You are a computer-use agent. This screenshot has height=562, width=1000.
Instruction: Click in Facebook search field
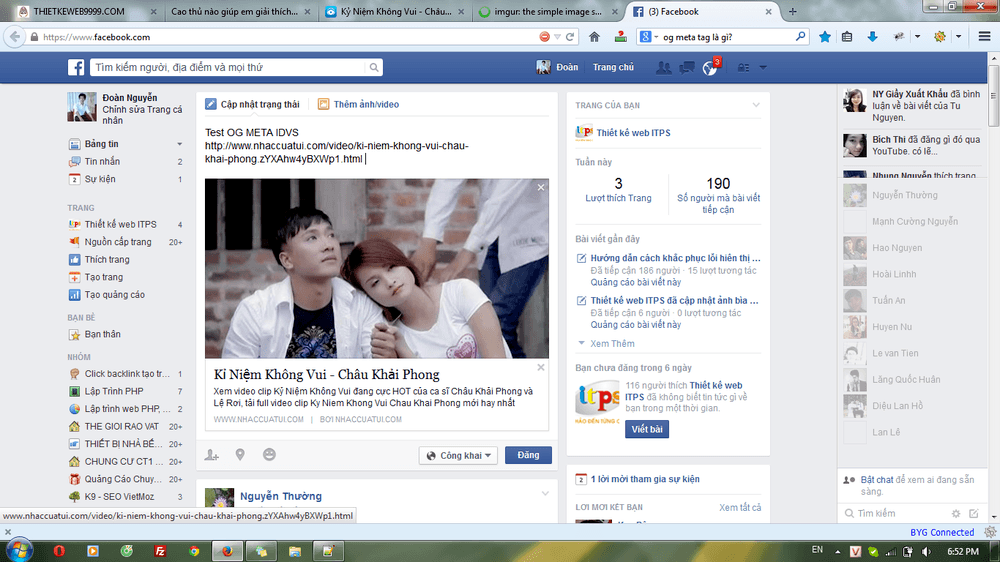[x=228, y=67]
